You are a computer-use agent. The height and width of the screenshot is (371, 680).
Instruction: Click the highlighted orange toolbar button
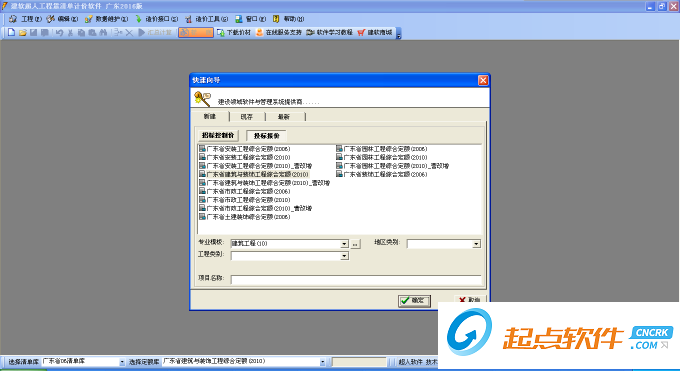[x=196, y=32]
